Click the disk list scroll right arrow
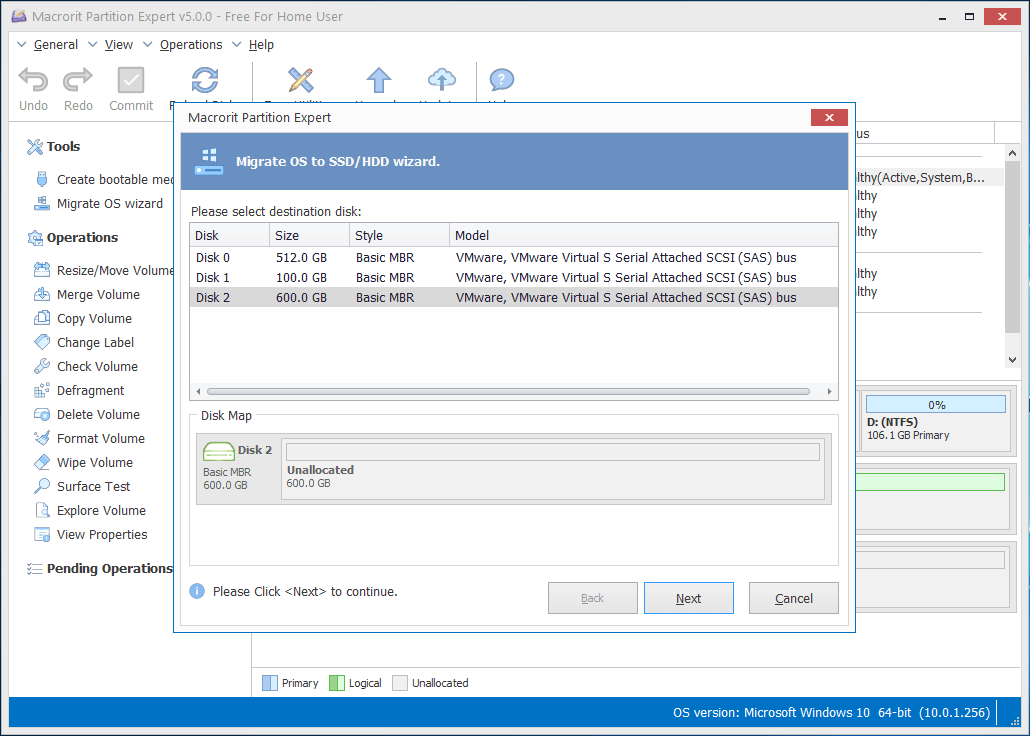1030x736 pixels. (x=830, y=392)
